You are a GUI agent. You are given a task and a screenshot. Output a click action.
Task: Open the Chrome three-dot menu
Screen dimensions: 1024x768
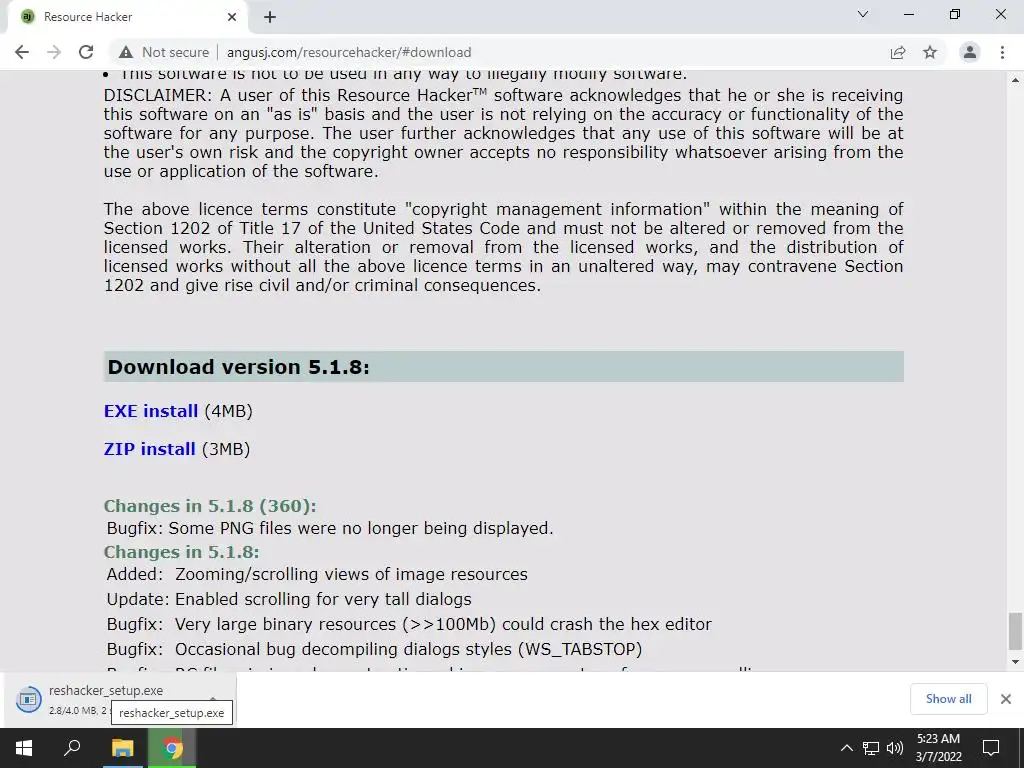[1002, 52]
